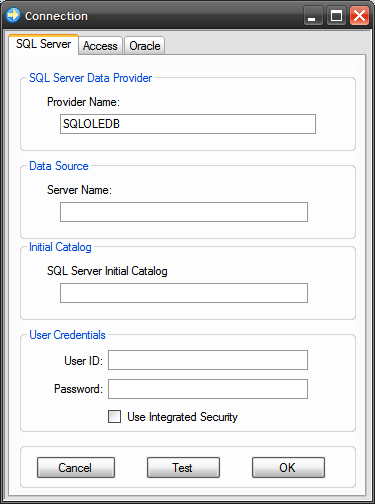This screenshot has height=504, width=375.
Task: Click the Use Integrated Security label text
Action: (x=182, y=417)
